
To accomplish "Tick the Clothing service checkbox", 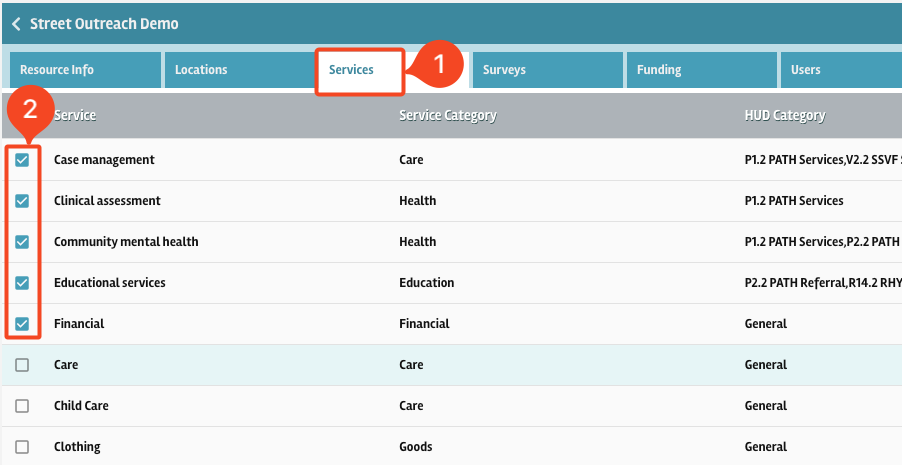I will 22,447.
